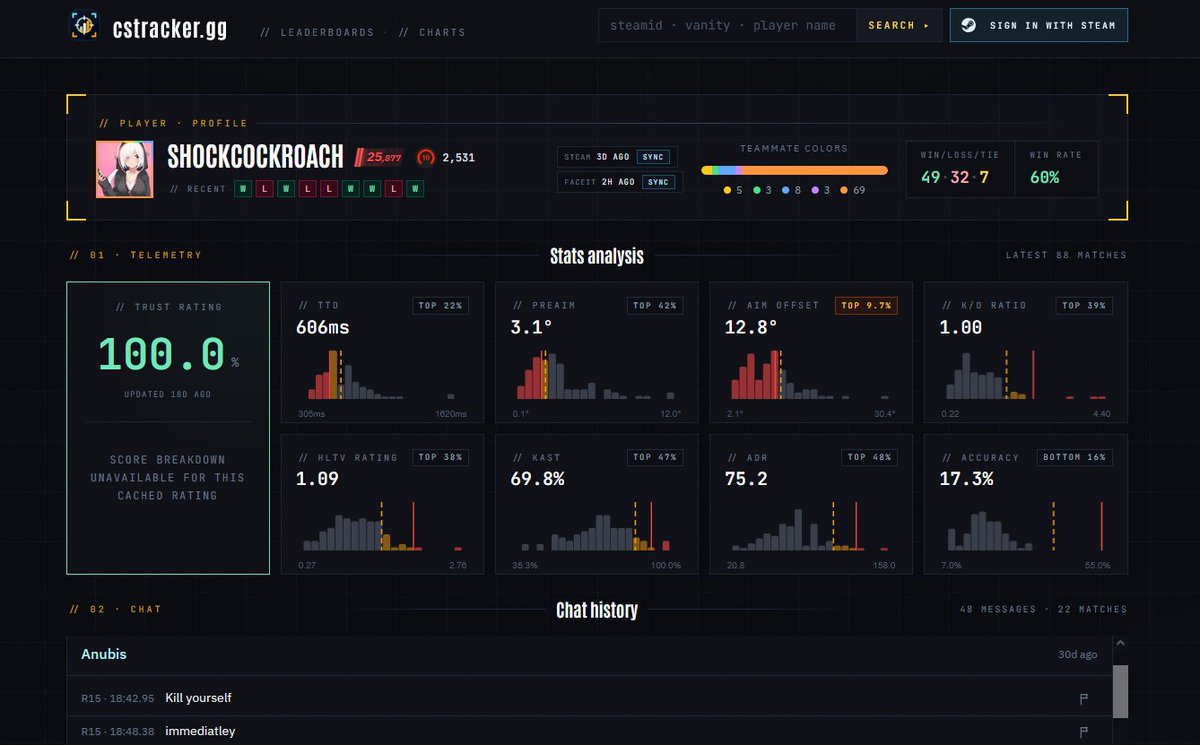Click the Accuracy histogram chart

pyautogui.click(x=1025, y=527)
